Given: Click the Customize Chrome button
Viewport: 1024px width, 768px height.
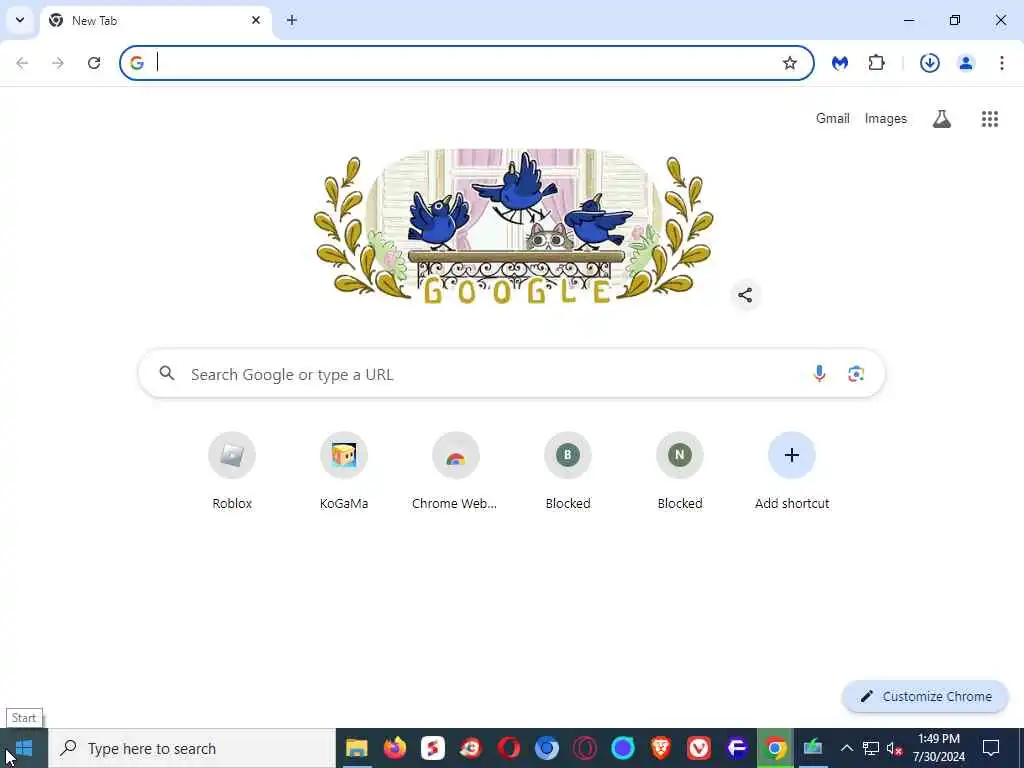Looking at the screenshot, I should click(x=925, y=696).
